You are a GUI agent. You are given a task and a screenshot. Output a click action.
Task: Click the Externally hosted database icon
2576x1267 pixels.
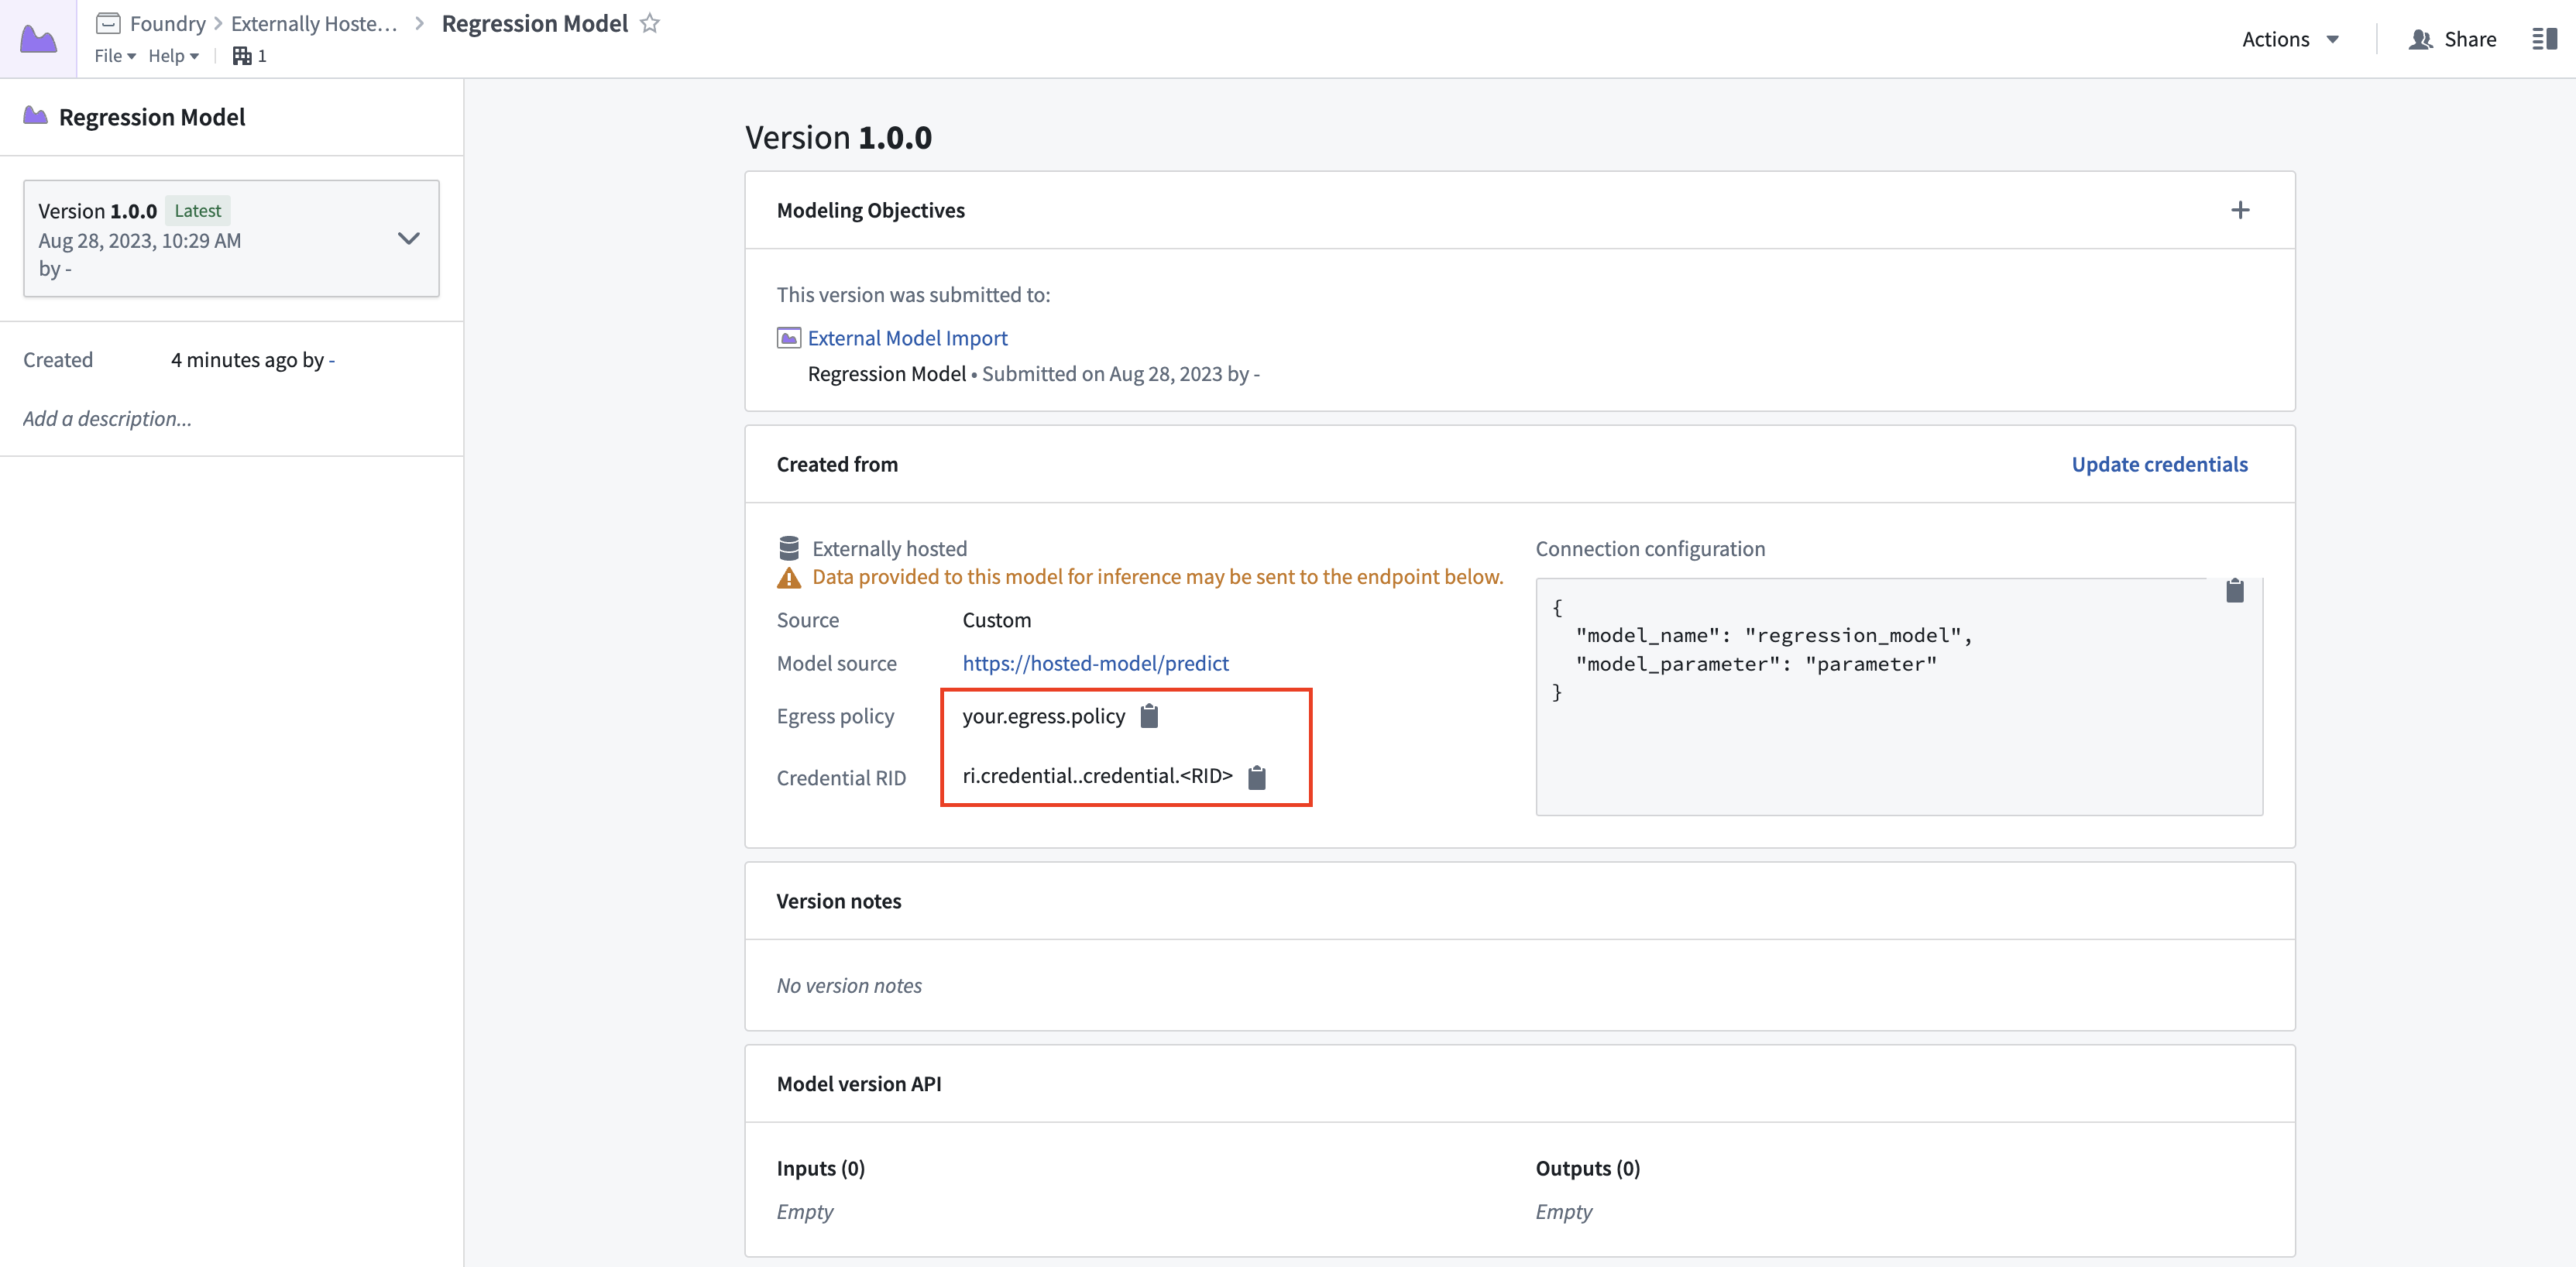(x=789, y=548)
